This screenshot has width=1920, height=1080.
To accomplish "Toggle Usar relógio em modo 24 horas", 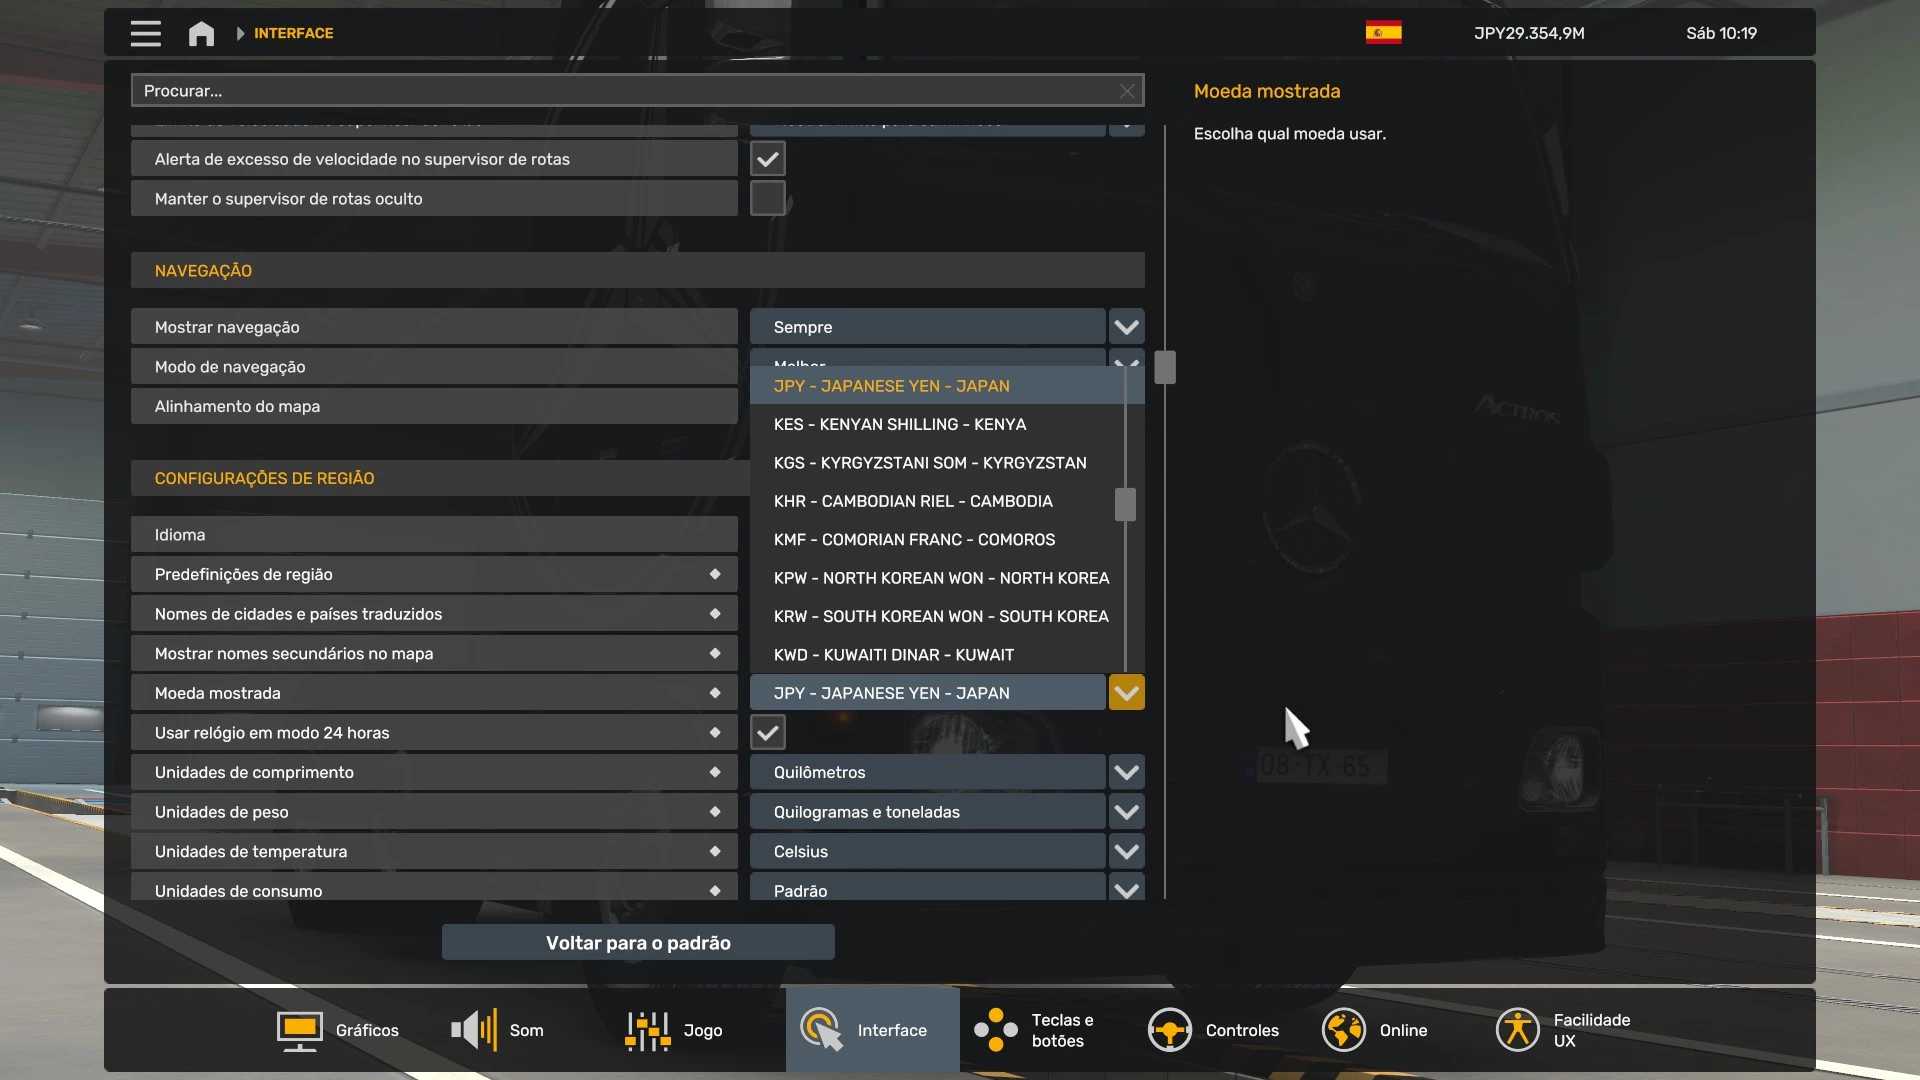I will [767, 733].
